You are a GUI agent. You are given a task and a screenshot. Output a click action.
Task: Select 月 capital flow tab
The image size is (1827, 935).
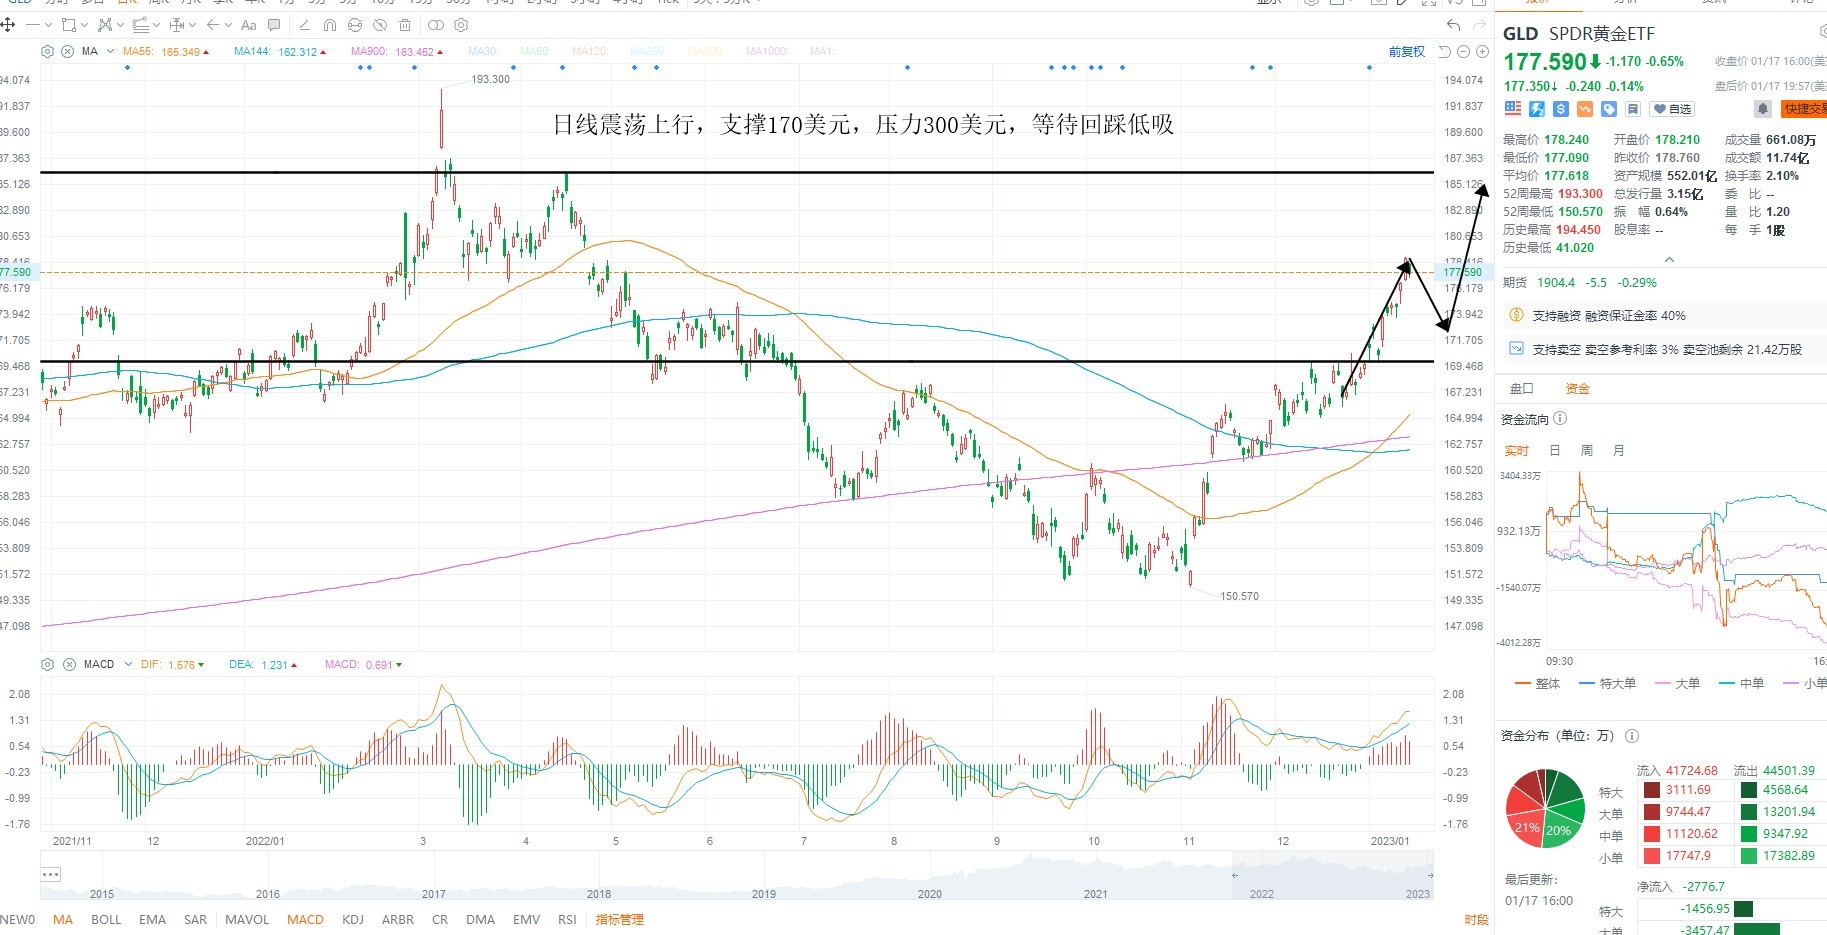[1618, 451]
